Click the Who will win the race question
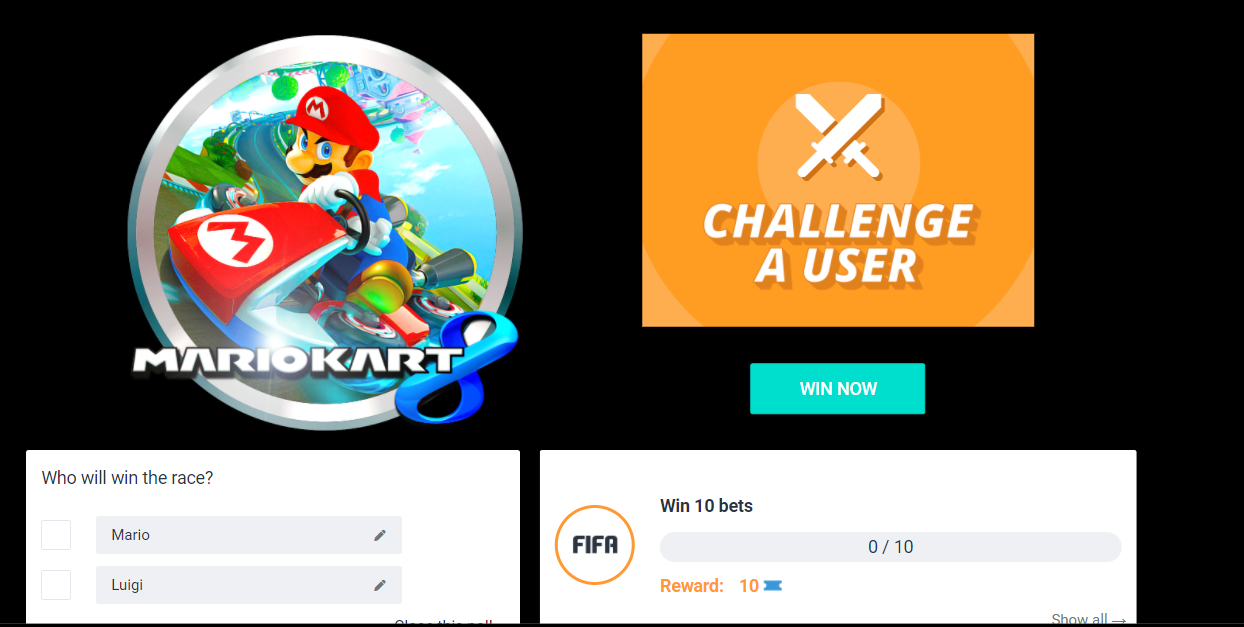Screen dimensions: 1244x627 point(128,478)
